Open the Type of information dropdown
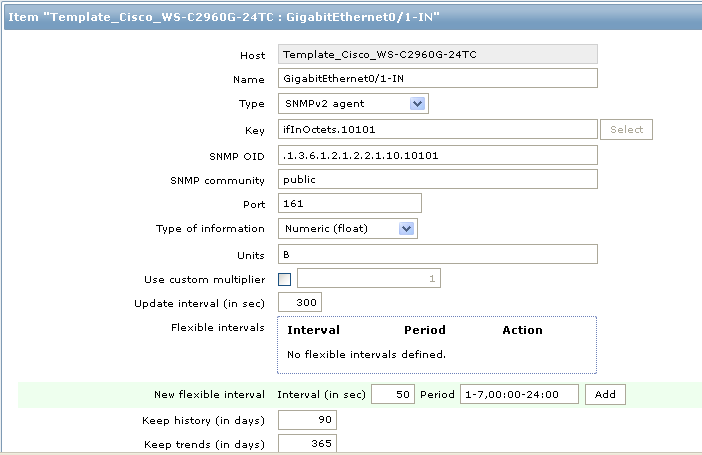This screenshot has width=702, height=455. coord(347,228)
